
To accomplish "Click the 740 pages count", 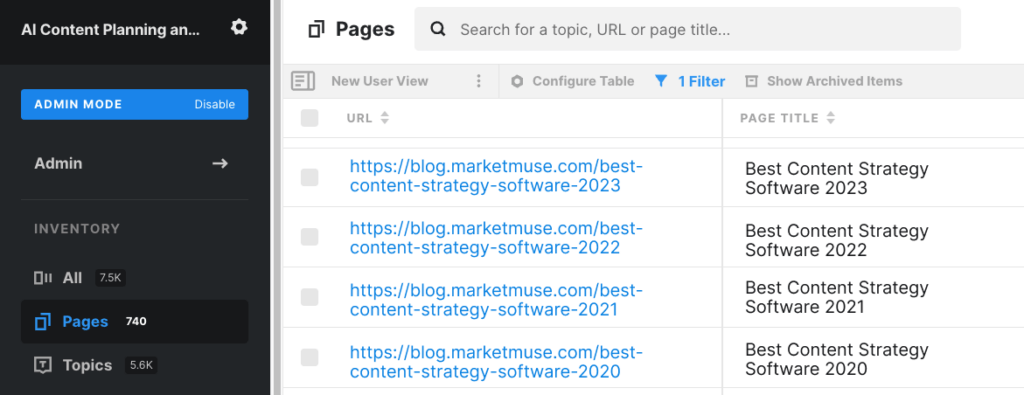I will tap(136, 321).
